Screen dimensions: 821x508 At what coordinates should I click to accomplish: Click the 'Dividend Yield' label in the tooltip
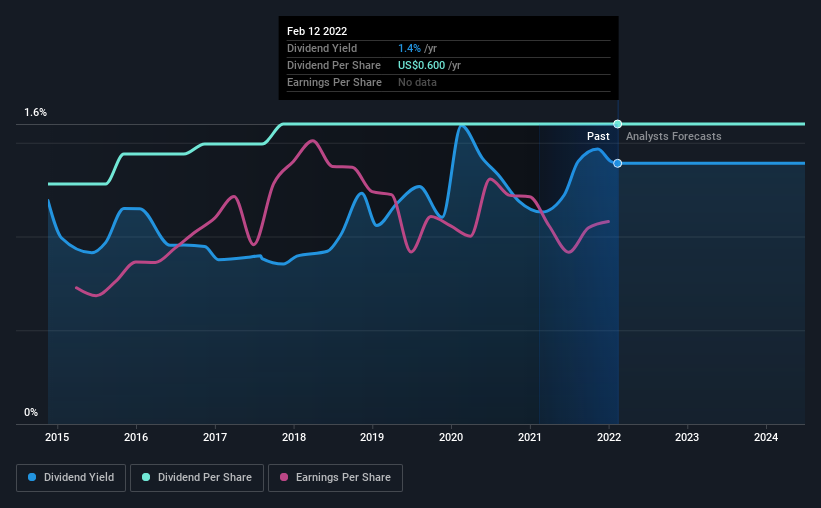click(x=322, y=48)
